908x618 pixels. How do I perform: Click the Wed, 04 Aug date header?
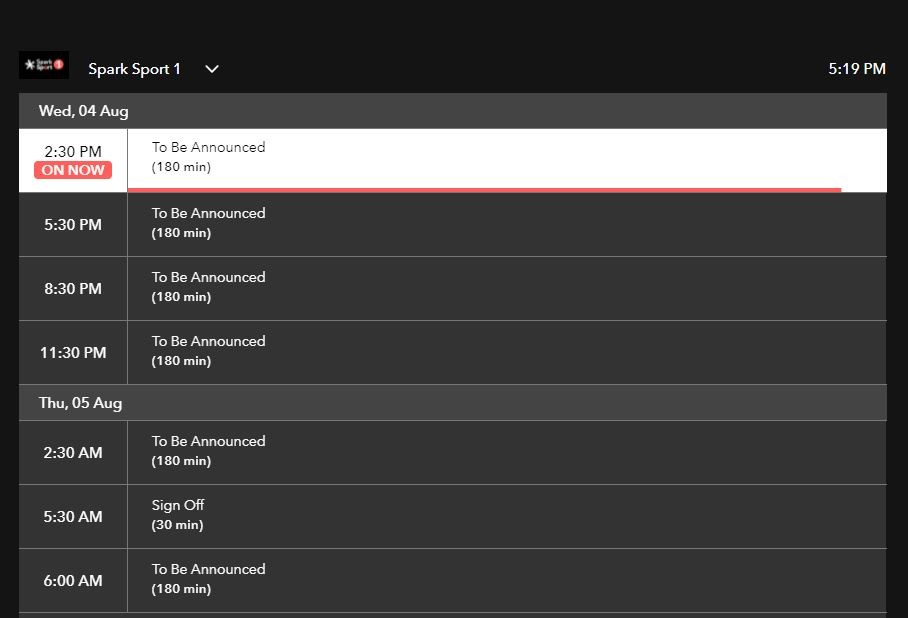click(x=84, y=111)
